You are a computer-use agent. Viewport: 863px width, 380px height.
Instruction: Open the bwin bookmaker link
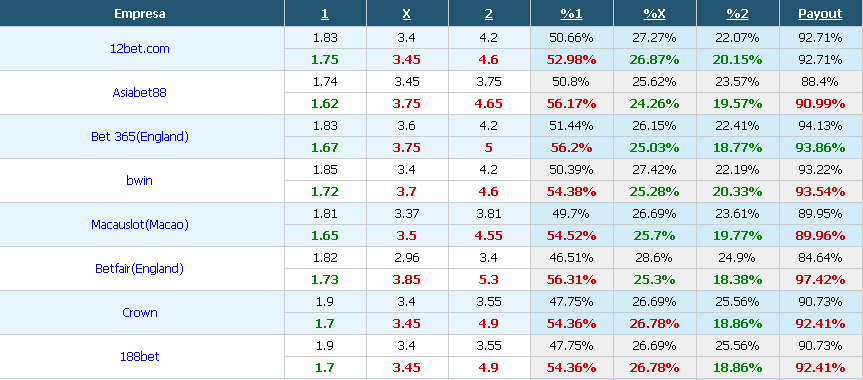[x=139, y=181]
